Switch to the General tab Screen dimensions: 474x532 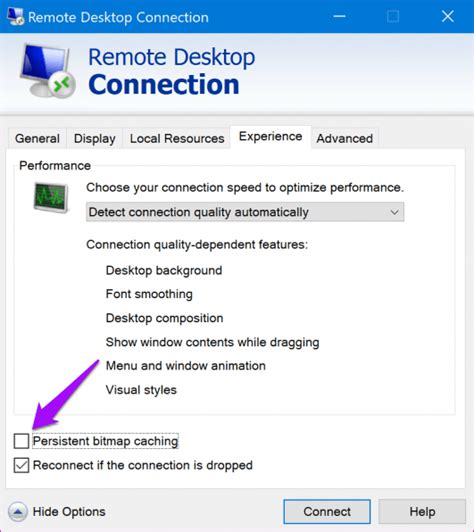[37, 138]
